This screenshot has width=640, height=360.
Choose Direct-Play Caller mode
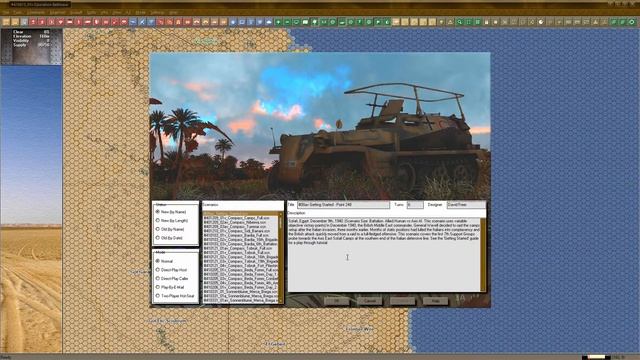172,278
